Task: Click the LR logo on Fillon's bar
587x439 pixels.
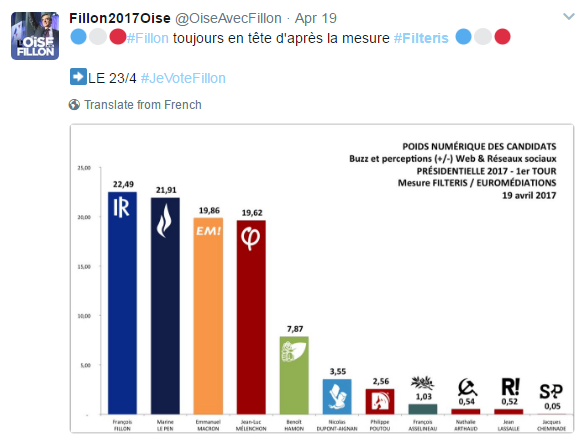Action: pos(122,207)
